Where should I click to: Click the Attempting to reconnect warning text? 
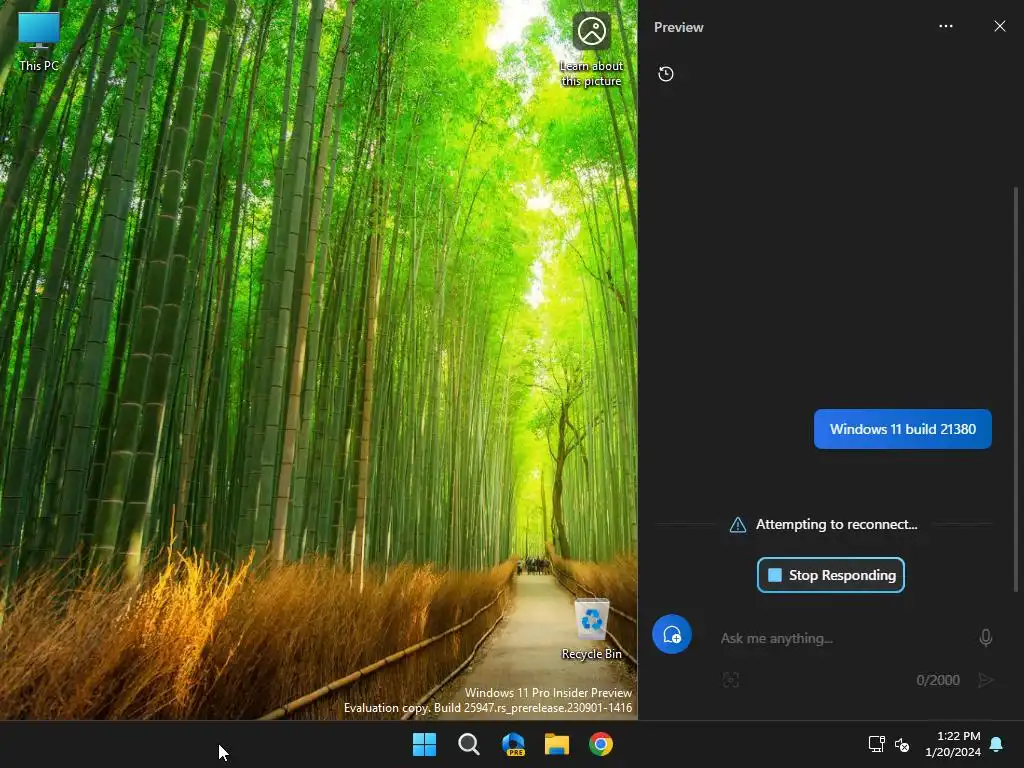pos(836,524)
